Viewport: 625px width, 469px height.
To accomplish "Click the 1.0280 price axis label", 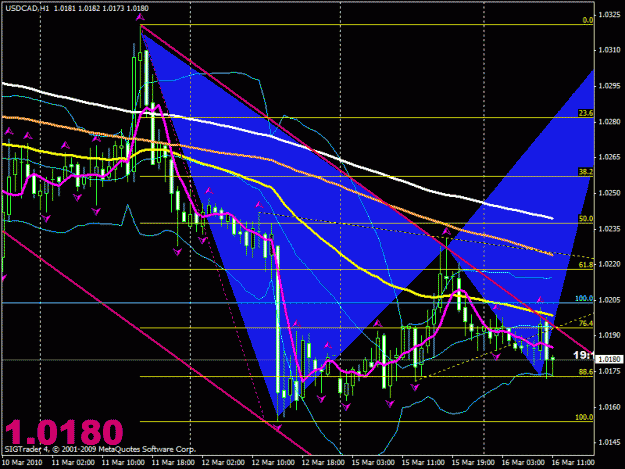I will [x=610, y=121].
